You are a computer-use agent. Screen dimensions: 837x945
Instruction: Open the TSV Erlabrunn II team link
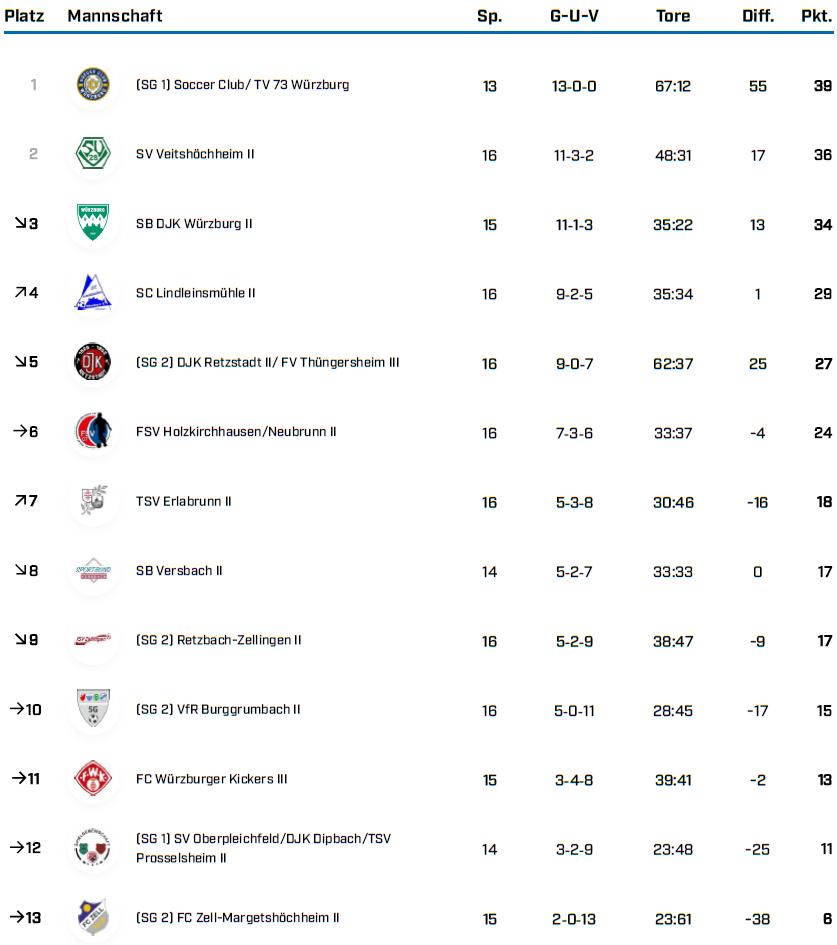pyautogui.click(x=183, y=502)
